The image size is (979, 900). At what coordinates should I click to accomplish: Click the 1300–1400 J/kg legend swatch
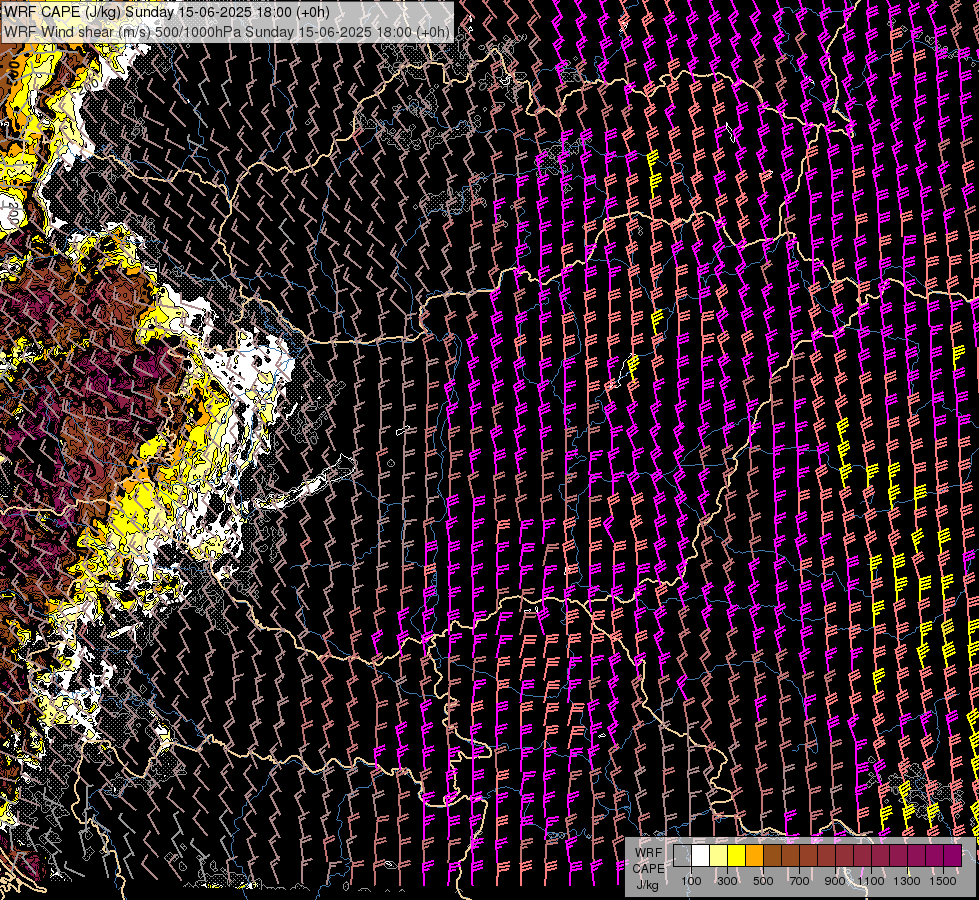click(917, 855)
